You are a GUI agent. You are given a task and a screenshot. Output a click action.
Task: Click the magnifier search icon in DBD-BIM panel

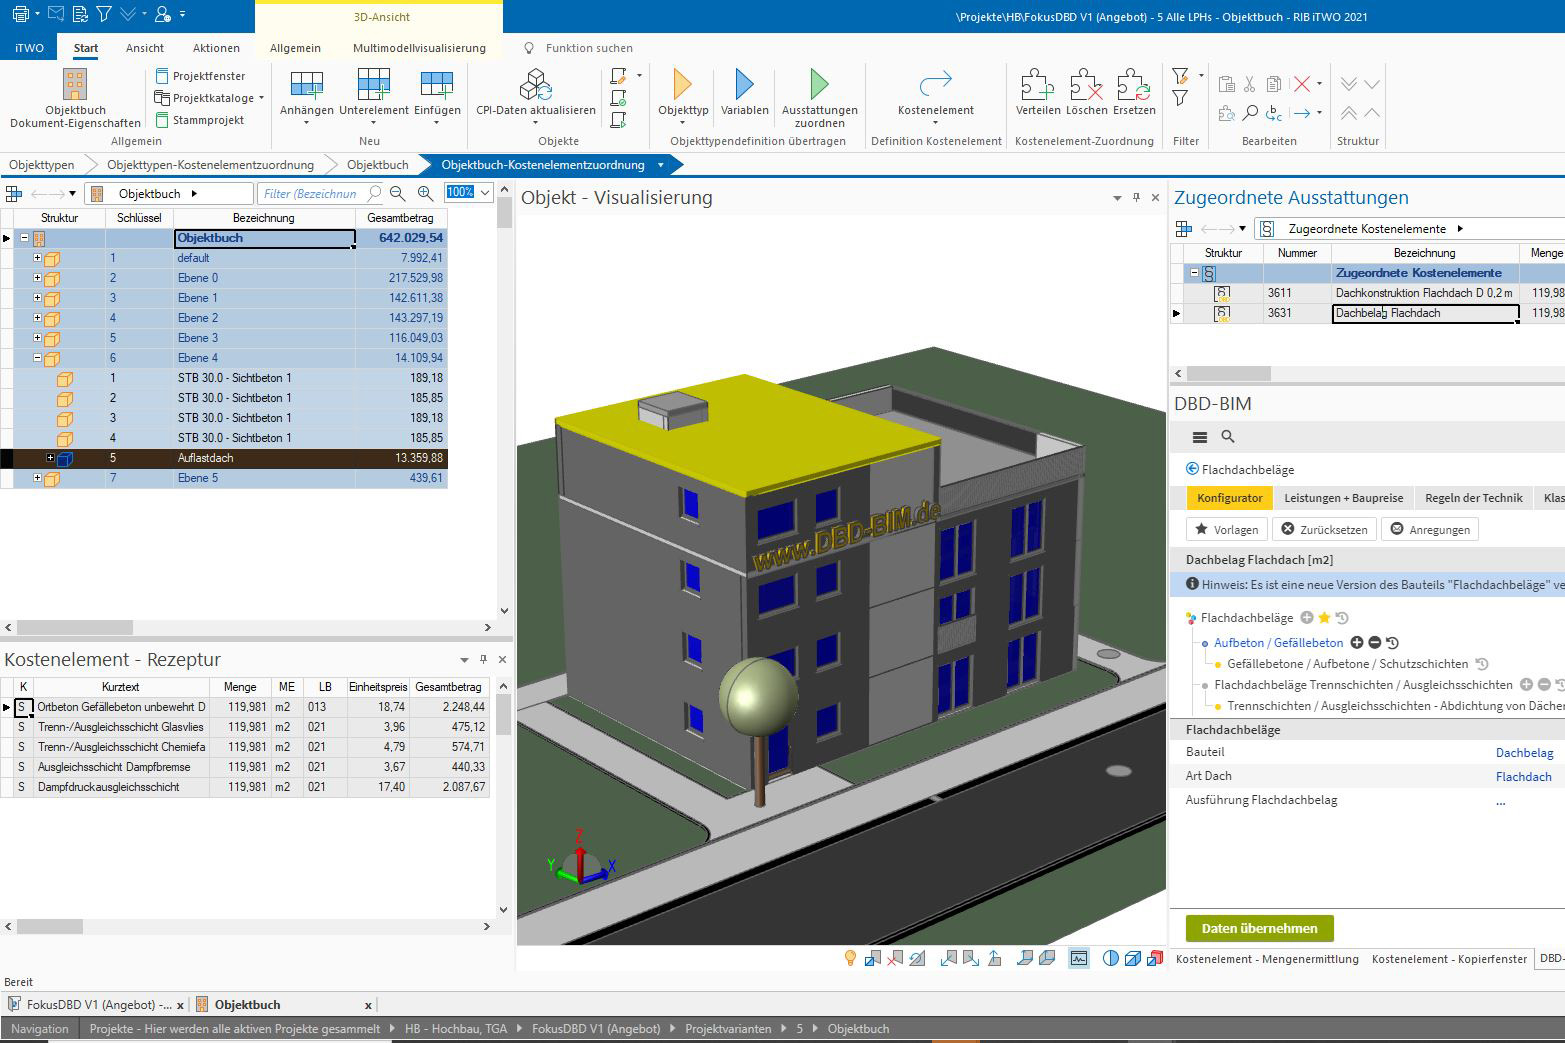(x=1228, y=437)
